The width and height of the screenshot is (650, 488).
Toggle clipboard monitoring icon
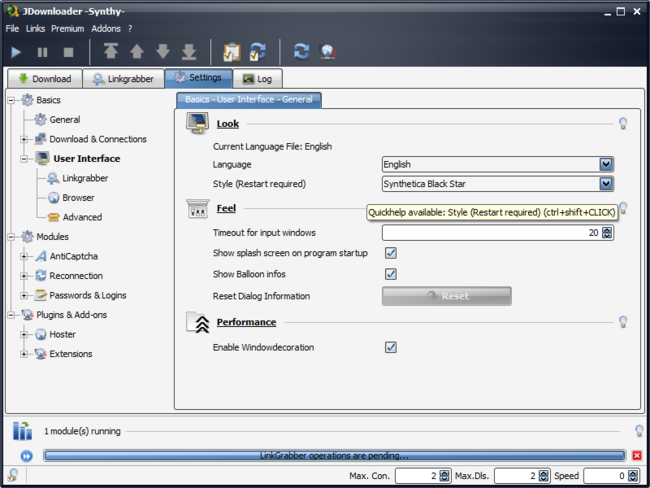coord(232,52)
